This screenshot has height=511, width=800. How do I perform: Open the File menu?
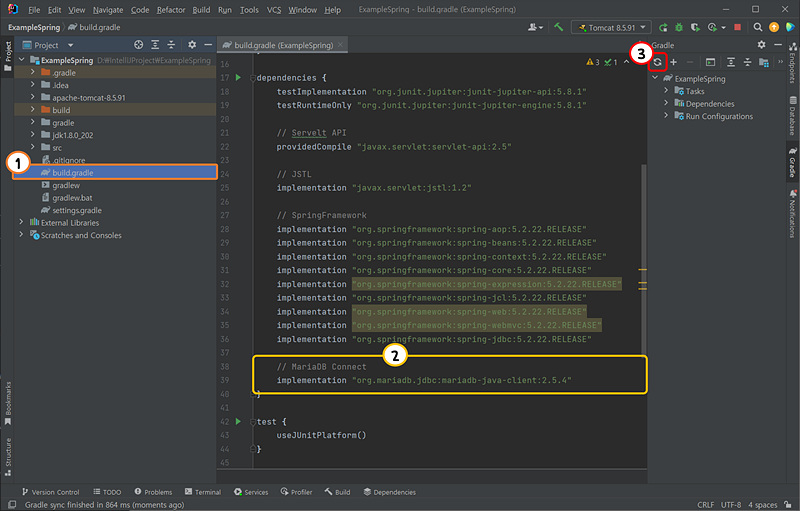[34, 10]
